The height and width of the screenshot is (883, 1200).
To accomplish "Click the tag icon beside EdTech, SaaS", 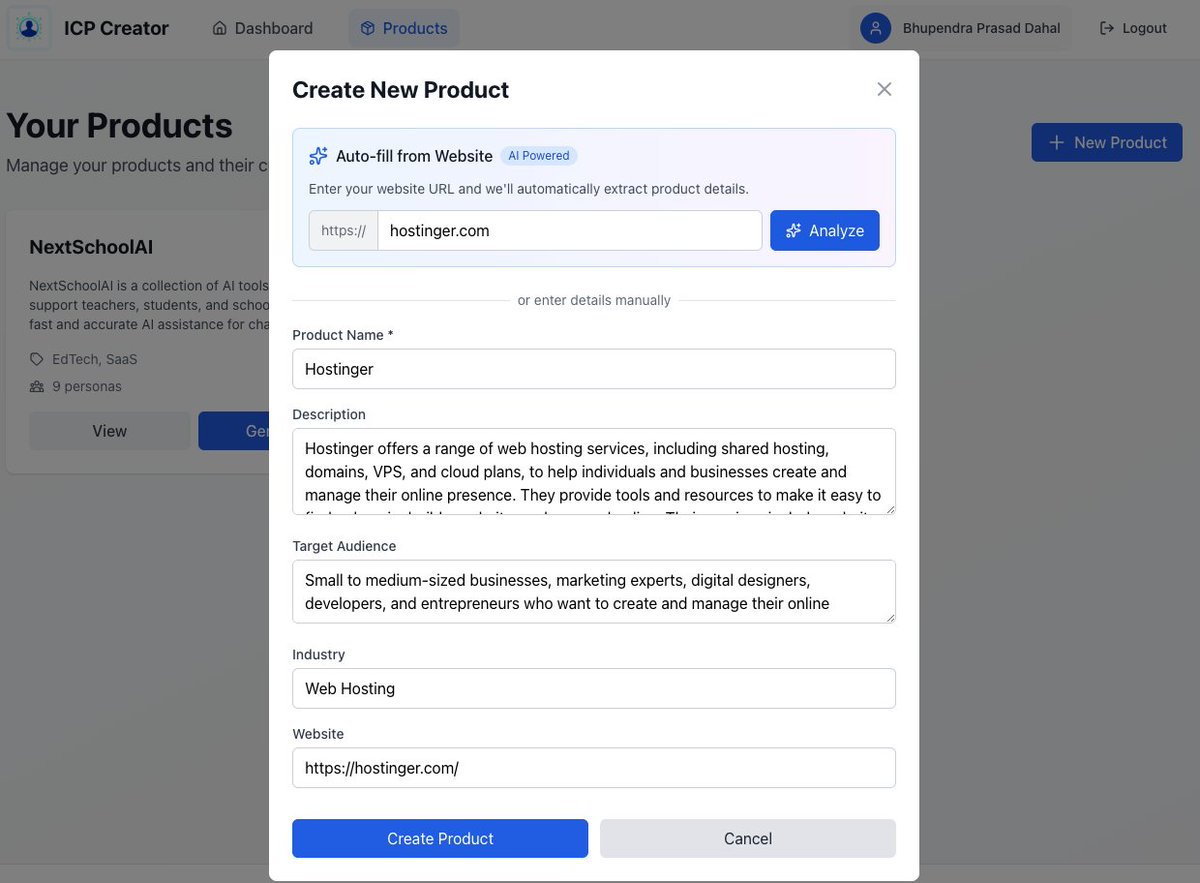I will coord(37,359).
